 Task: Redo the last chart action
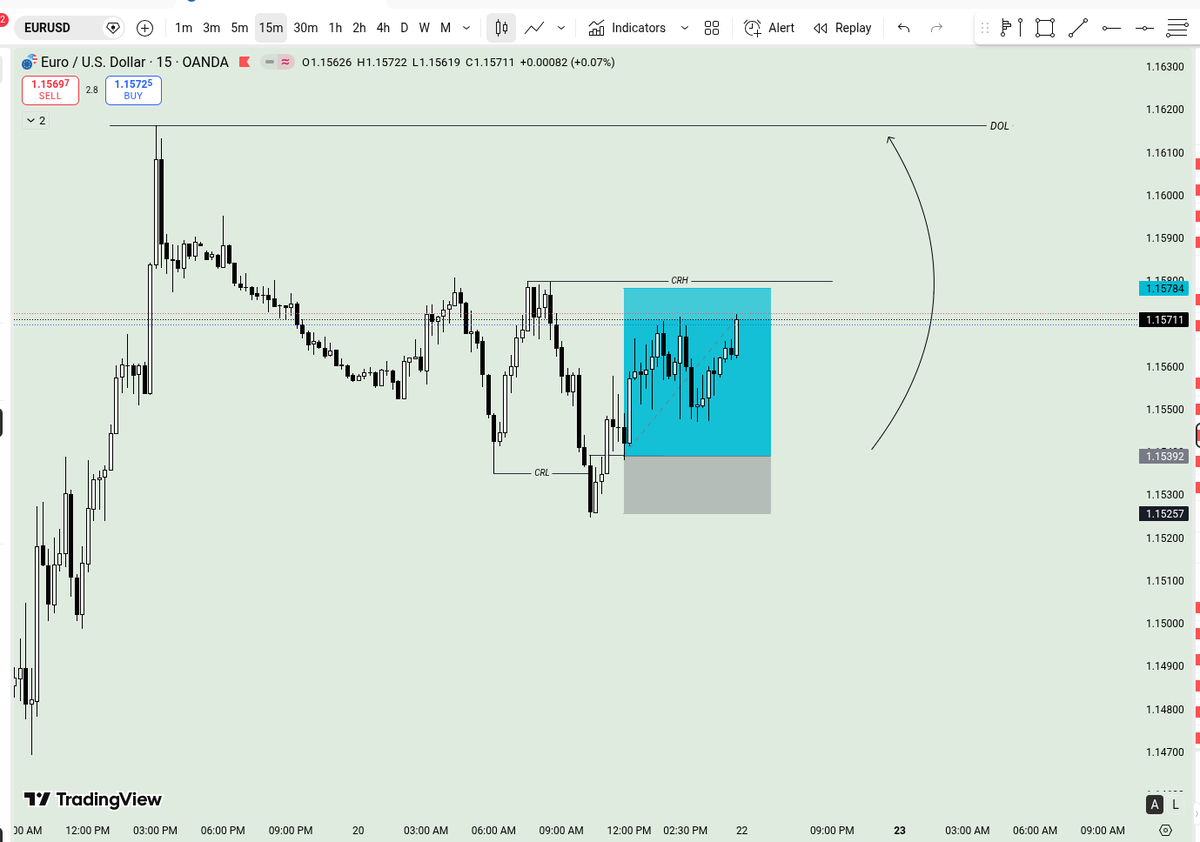pyautogui.click(x=937, y=28)
